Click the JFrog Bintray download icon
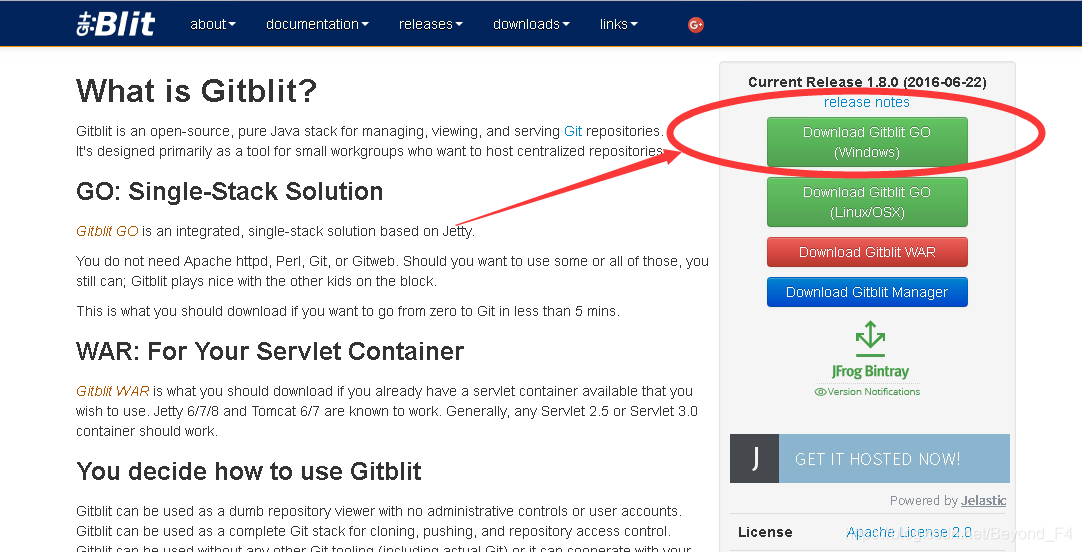Screen dimensions: 1082x552 pos(870,338)
